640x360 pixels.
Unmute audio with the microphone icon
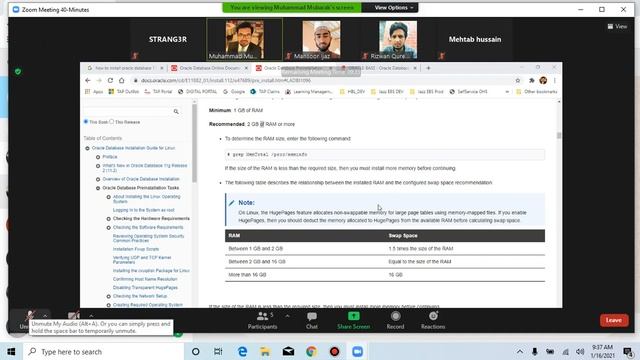click(29, 316)
